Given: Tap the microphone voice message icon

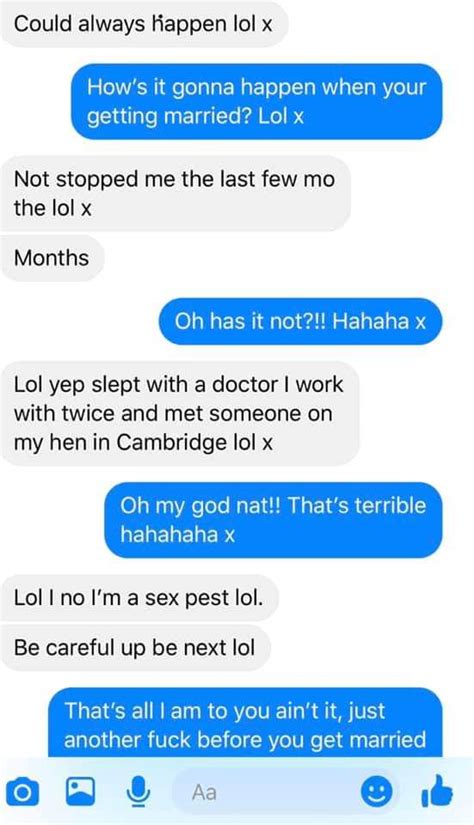Looking at the screenshot, I should [x=139, y=792].
